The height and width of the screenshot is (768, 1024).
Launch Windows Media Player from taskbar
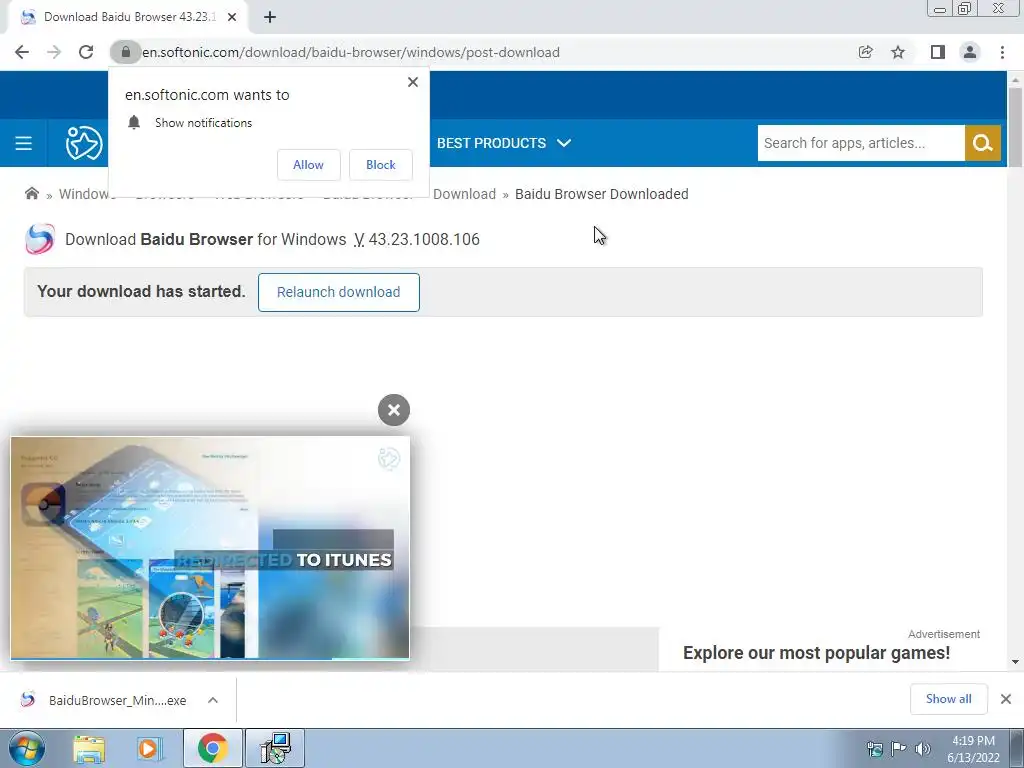(x=149, y=748)
